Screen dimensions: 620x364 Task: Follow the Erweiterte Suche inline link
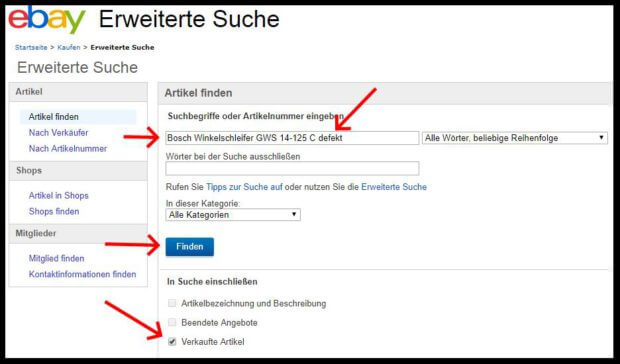pyautogui.click(x=394, y=187)
